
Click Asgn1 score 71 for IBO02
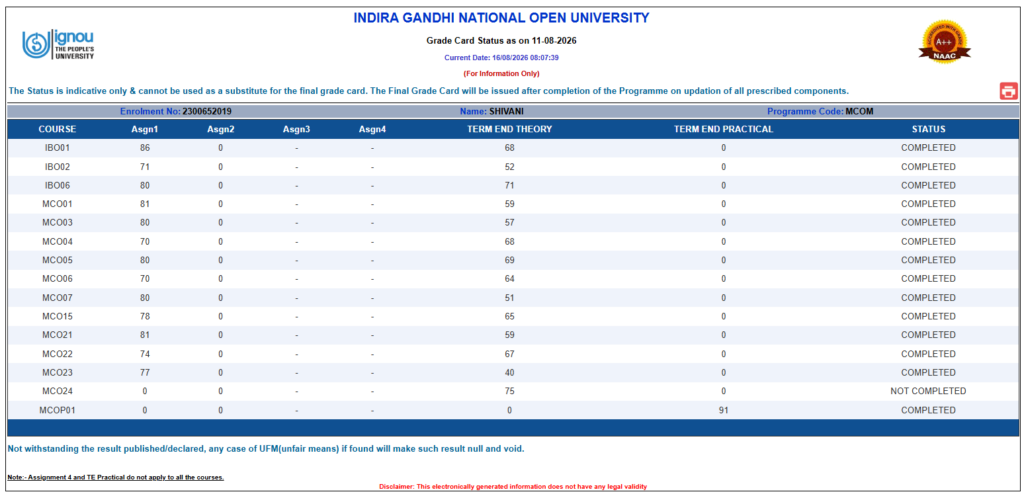click(144, 166)
